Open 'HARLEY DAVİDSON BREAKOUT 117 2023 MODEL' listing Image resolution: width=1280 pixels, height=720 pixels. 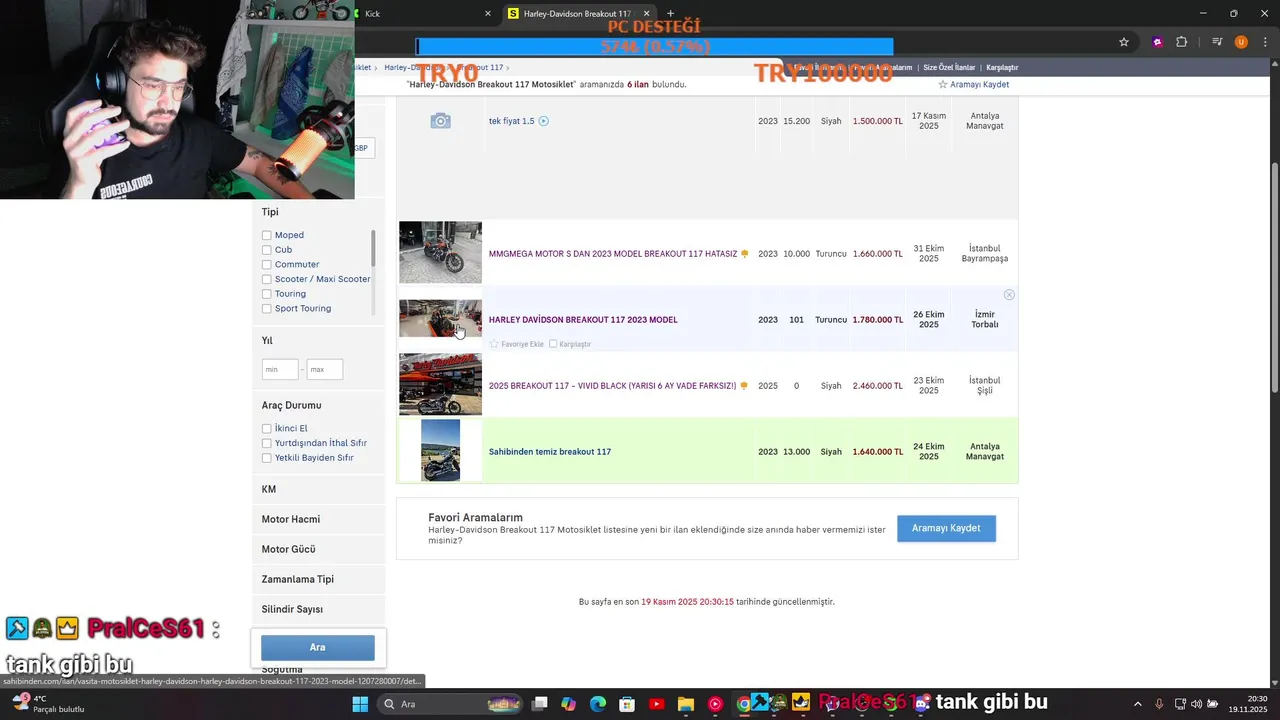[x=583, y=320]
